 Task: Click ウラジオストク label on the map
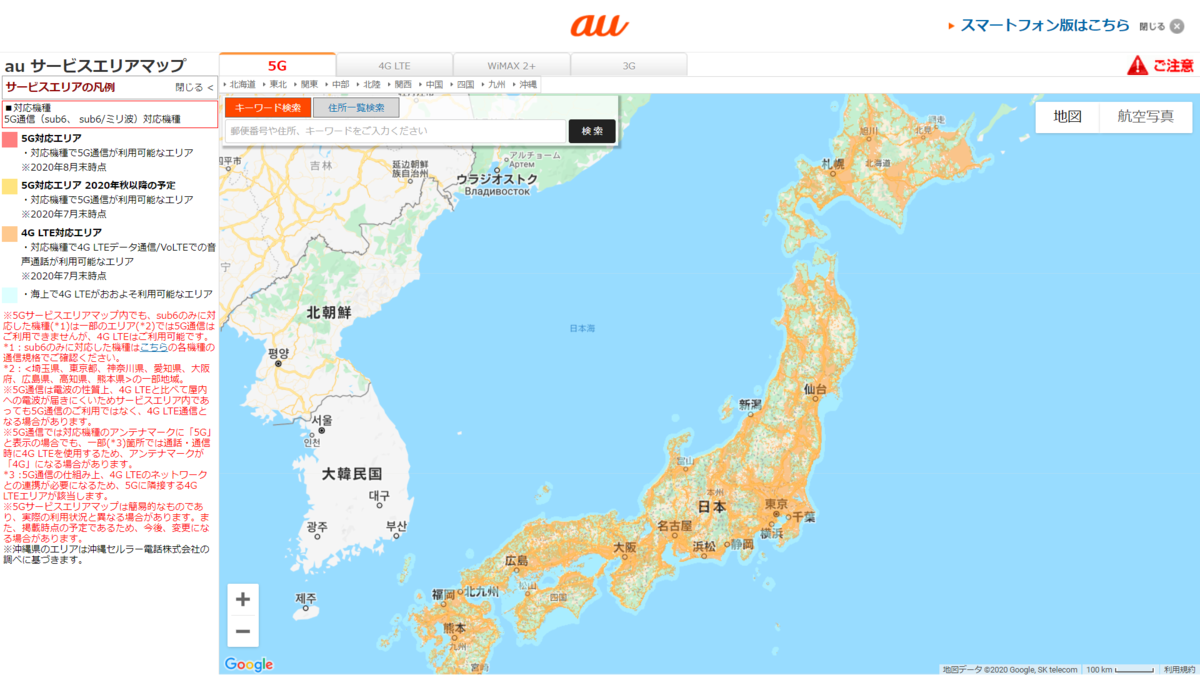[497, 179]
